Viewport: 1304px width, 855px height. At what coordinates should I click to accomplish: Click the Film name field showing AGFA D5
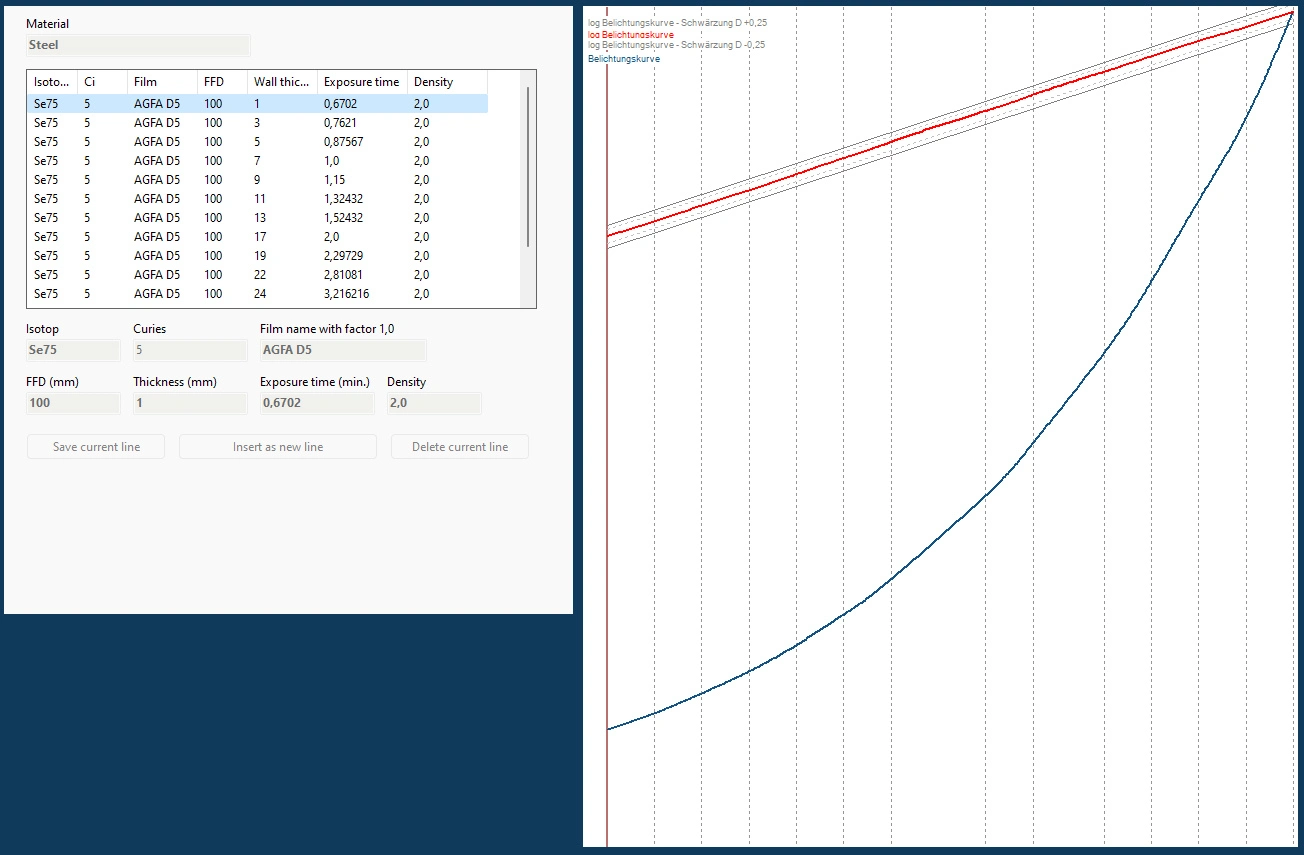[341, 350]
